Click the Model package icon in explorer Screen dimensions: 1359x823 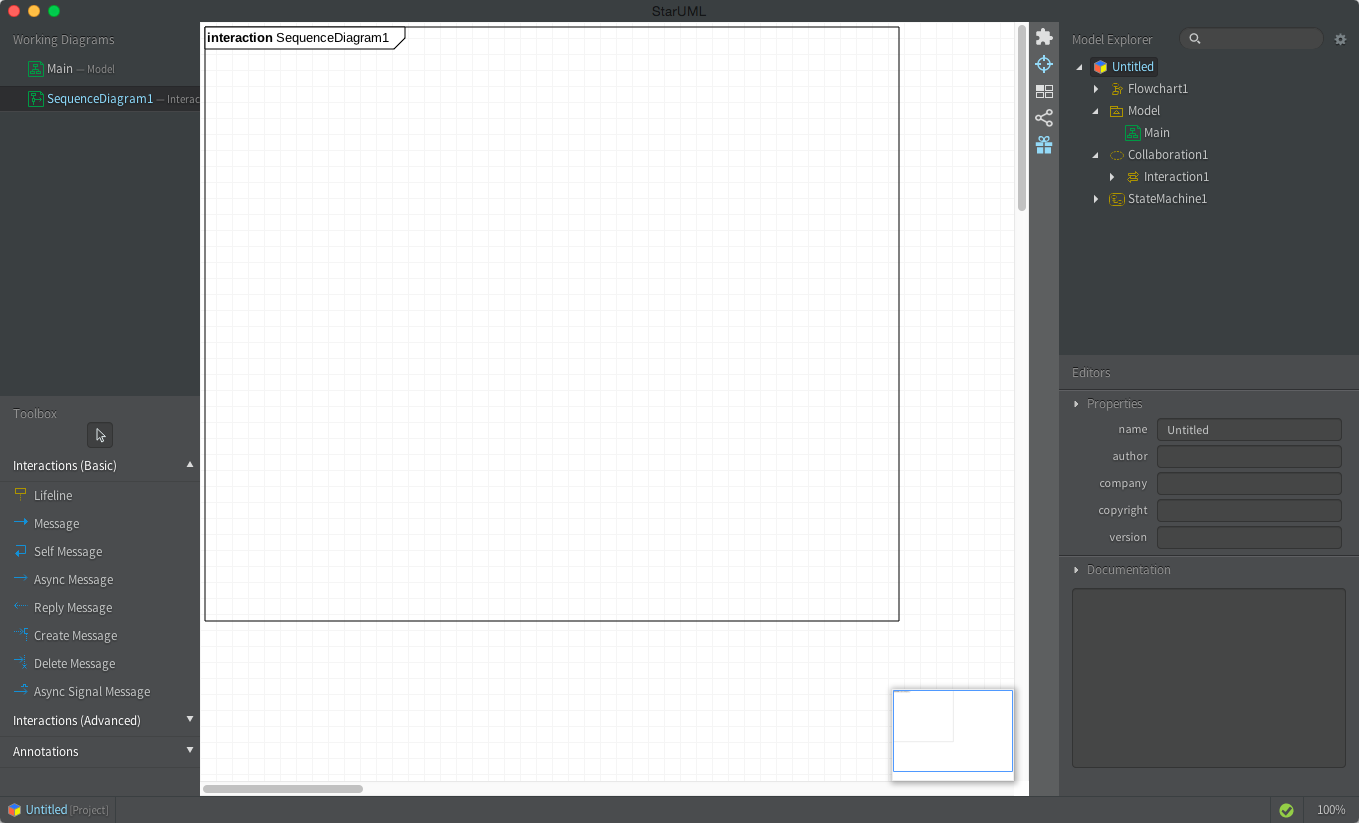[x=1117, y=111]
